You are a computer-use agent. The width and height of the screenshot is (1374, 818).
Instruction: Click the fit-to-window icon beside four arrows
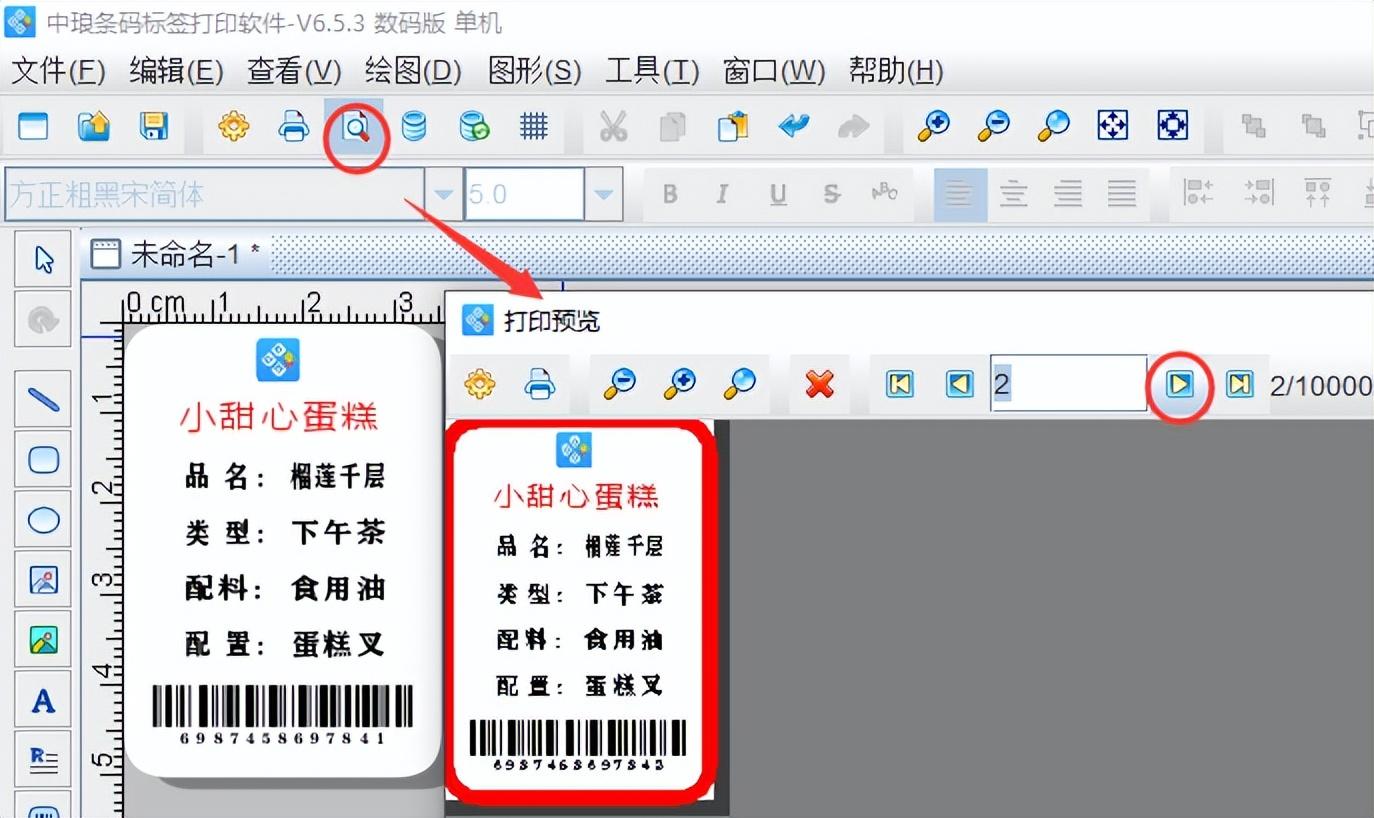tap(1173, 126)
